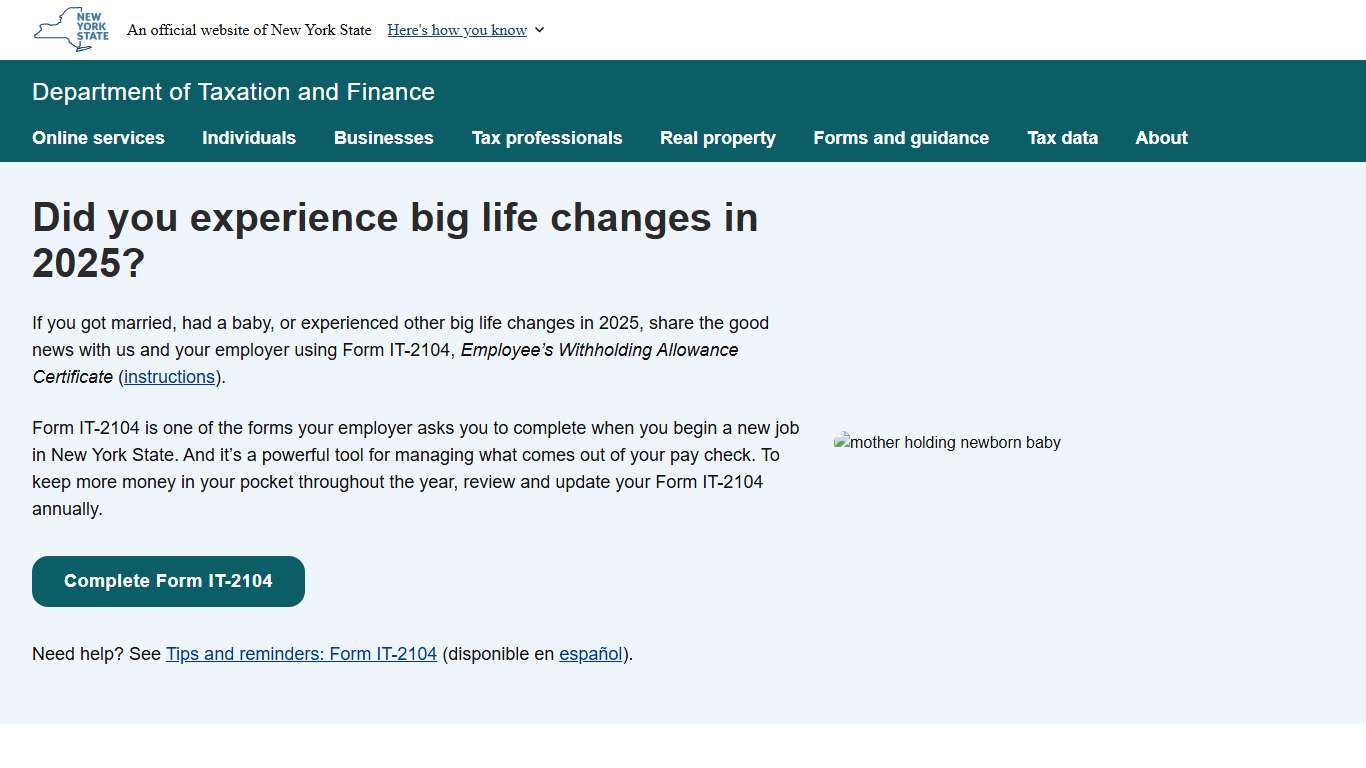Expand the chevron beside Here's how you know

pyautogui.click(x=540, y=30)
